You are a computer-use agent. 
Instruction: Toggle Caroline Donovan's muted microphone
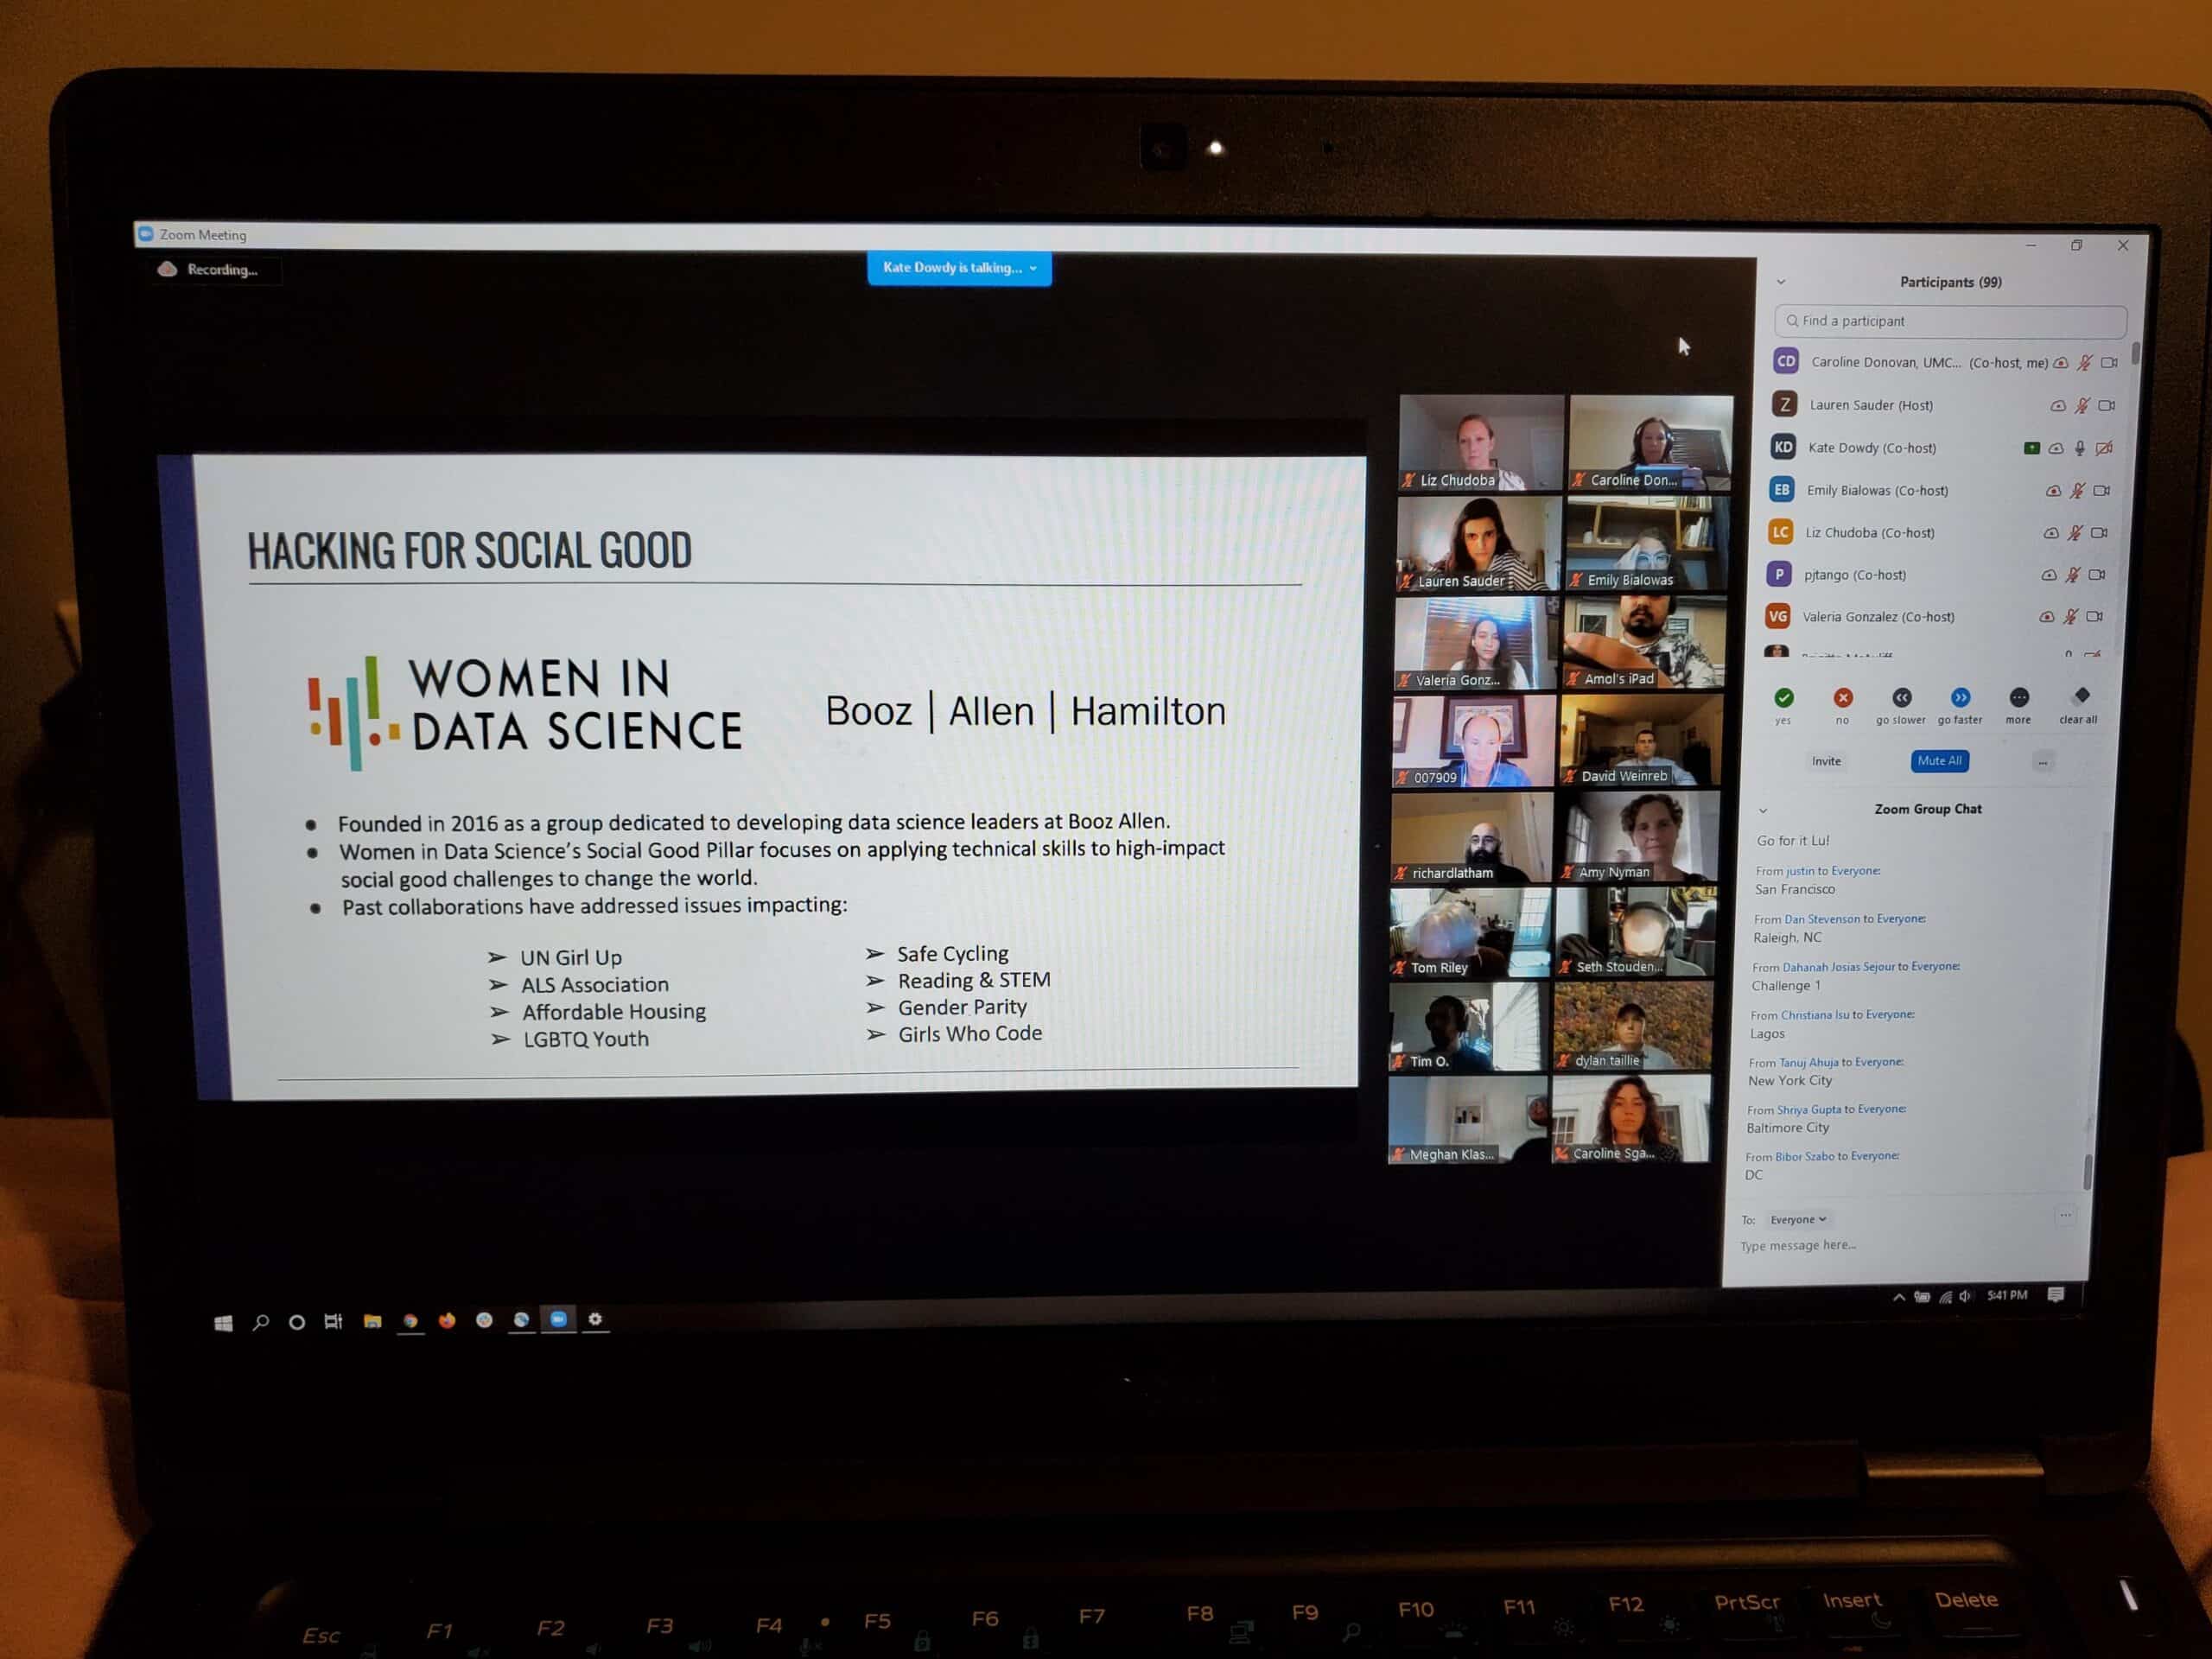[2085, 363]
